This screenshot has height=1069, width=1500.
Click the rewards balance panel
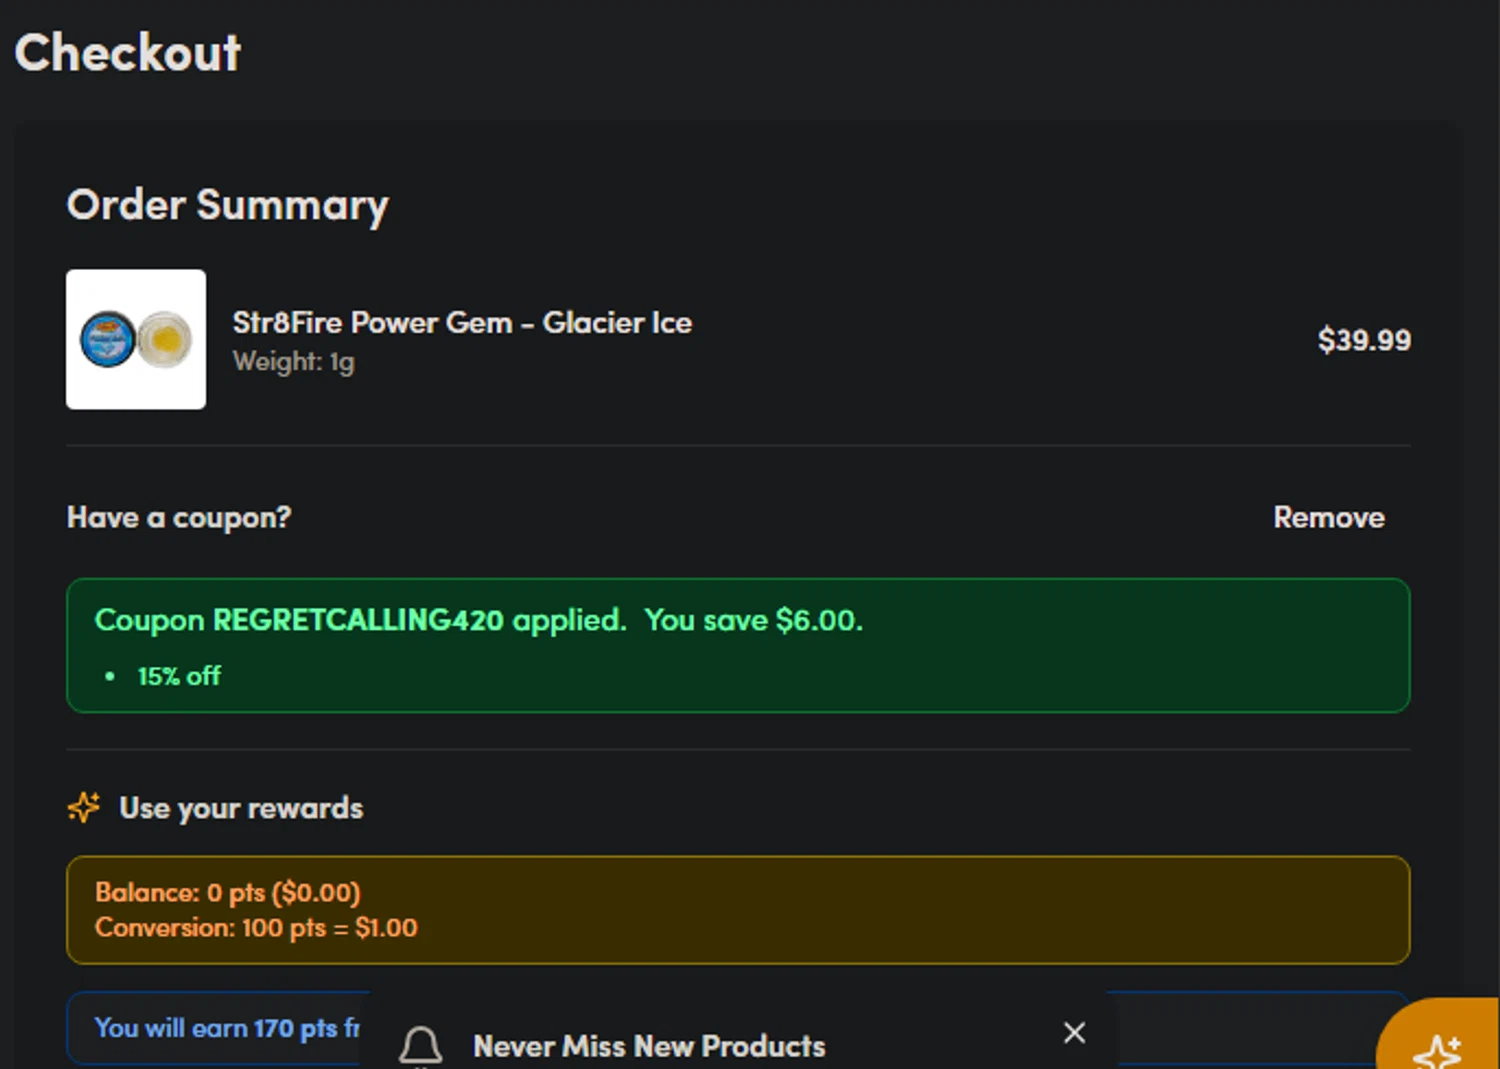pos(738,910)
